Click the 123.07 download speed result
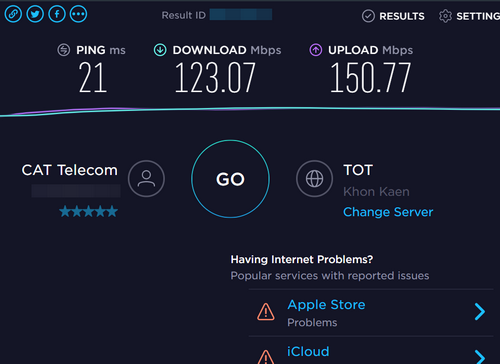 tap(215, 78)
